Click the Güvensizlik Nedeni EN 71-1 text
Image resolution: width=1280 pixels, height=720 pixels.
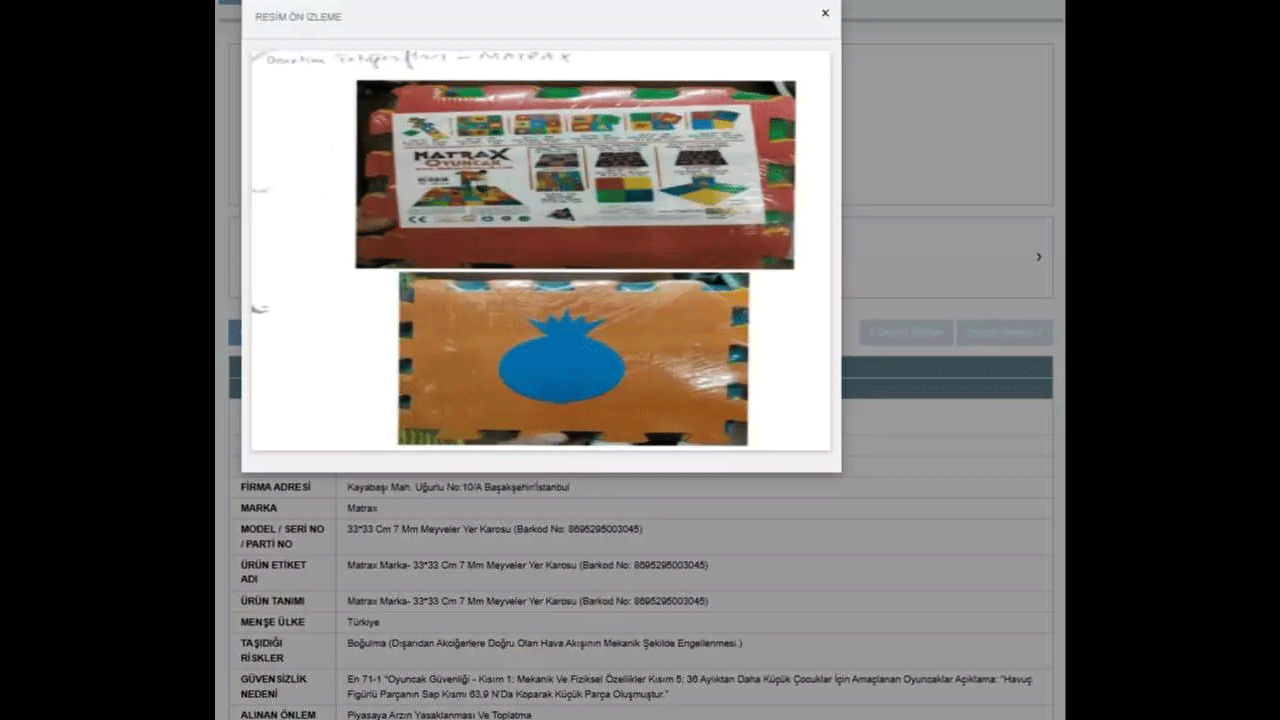pos(689,686)
